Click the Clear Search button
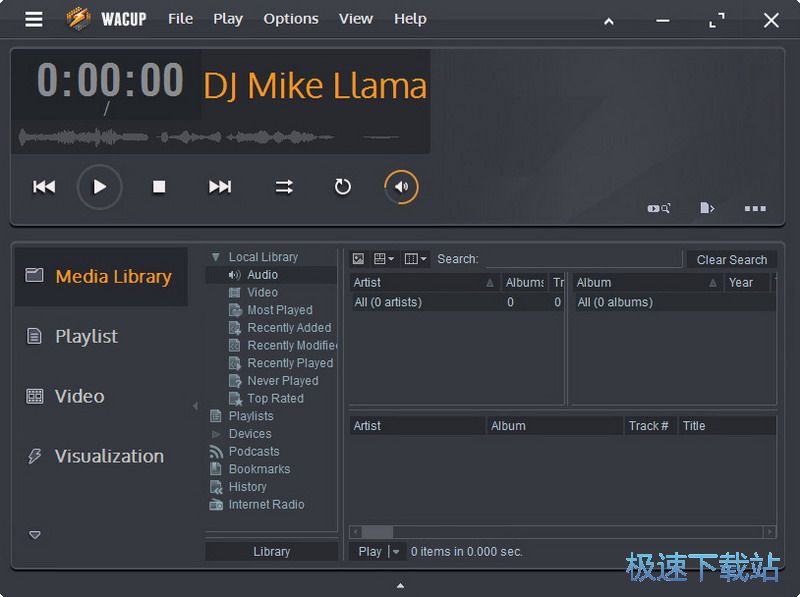 [x=731, y=260]
